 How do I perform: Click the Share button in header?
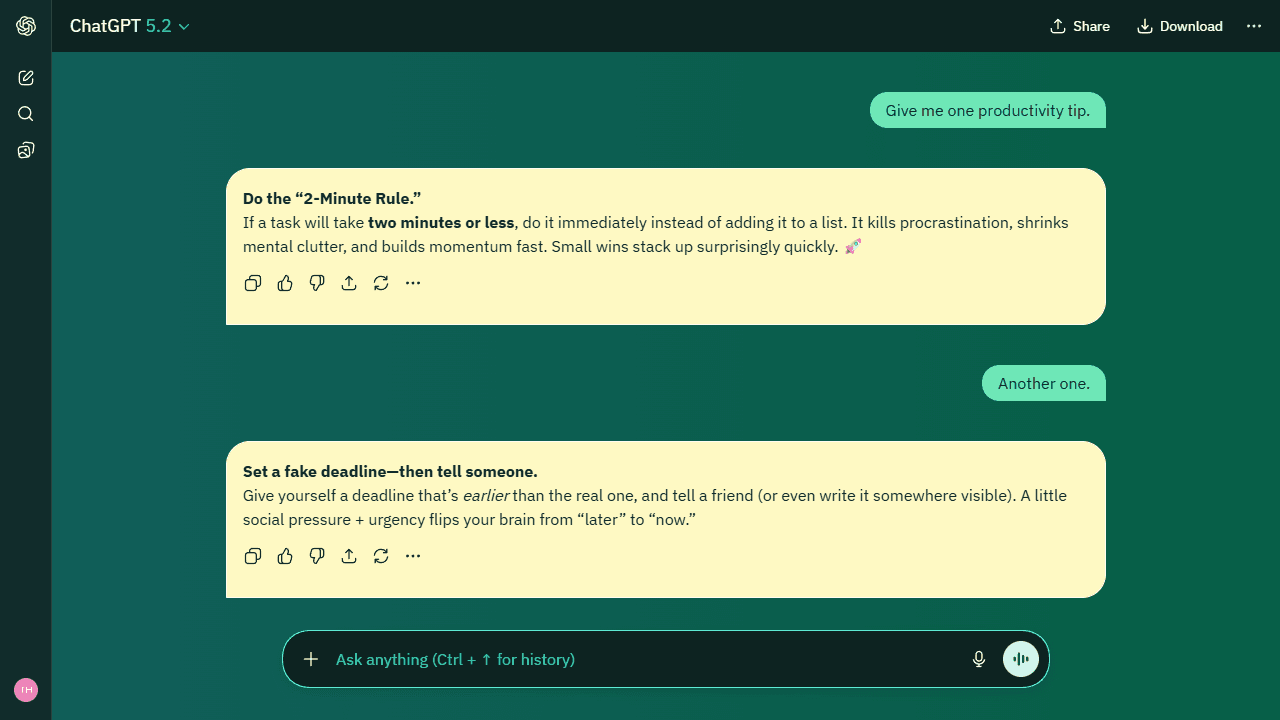coord(1080,26)
